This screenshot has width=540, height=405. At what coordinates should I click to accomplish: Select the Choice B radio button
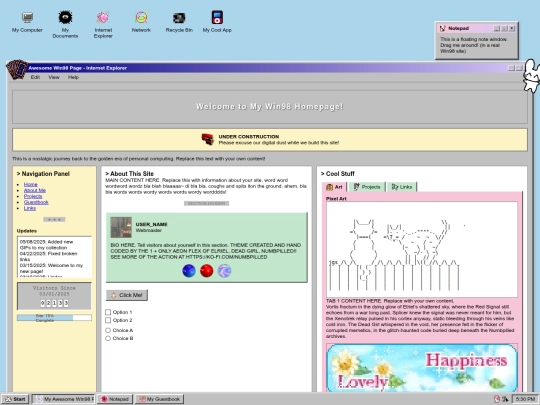pos(108,339)
